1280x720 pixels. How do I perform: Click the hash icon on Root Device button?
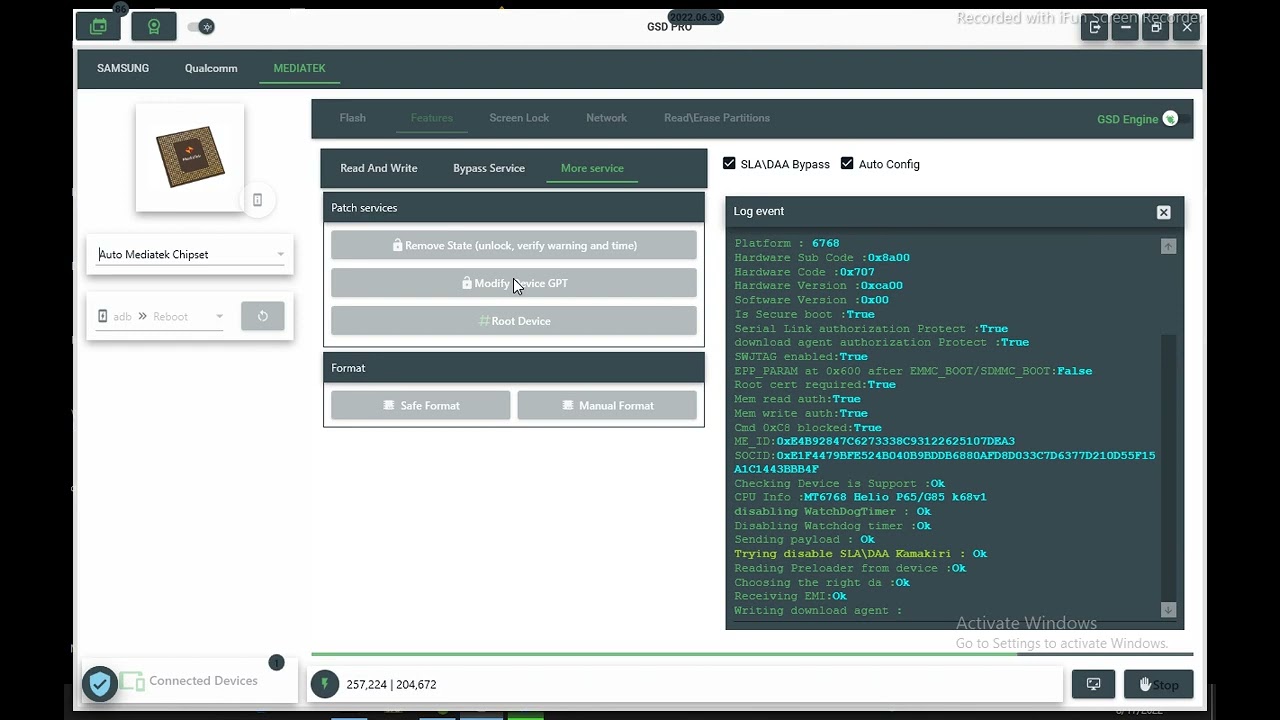pyautogui.click(x=484, y=321)
